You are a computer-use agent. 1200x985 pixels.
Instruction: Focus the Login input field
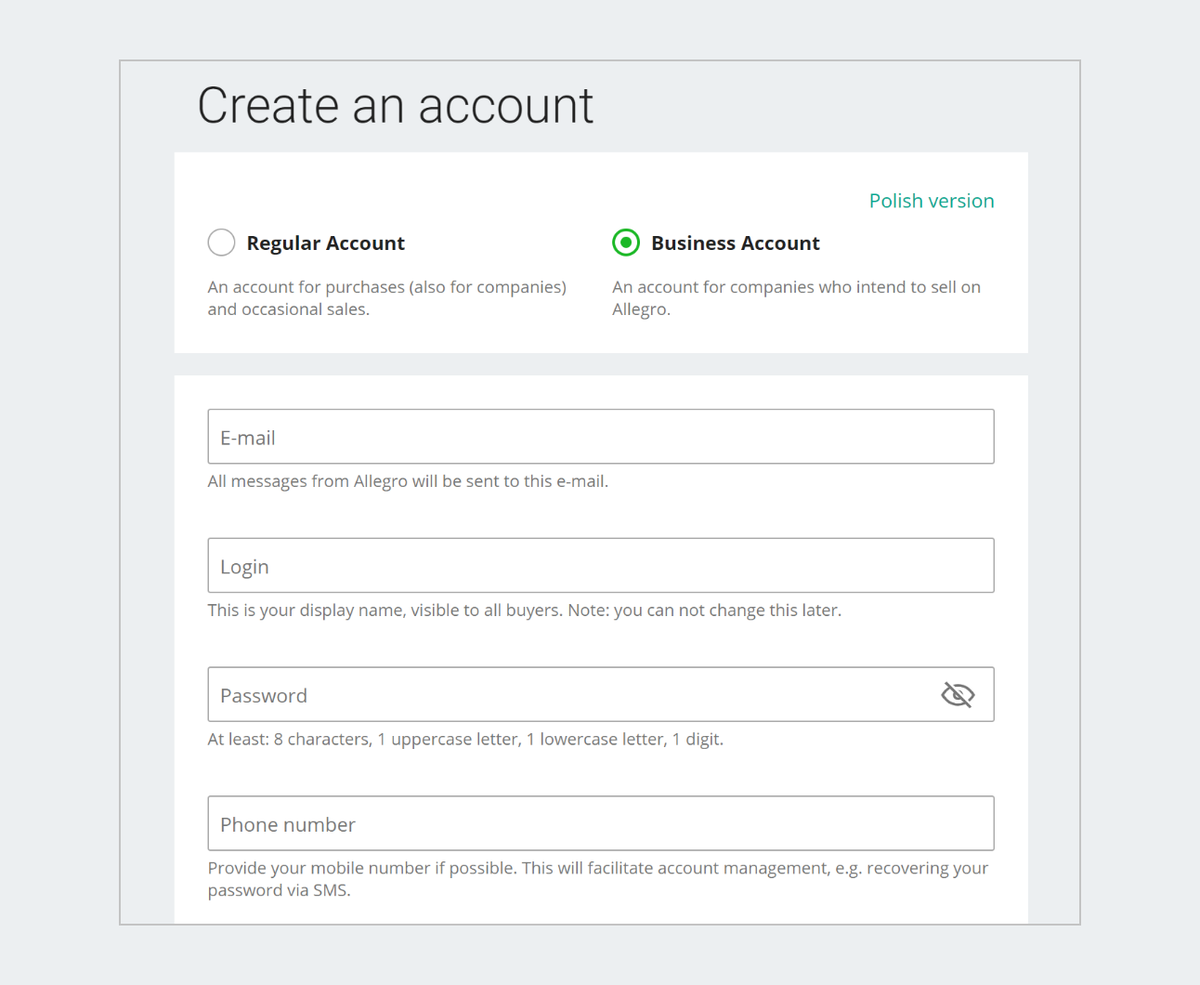[x=600, y=565]
